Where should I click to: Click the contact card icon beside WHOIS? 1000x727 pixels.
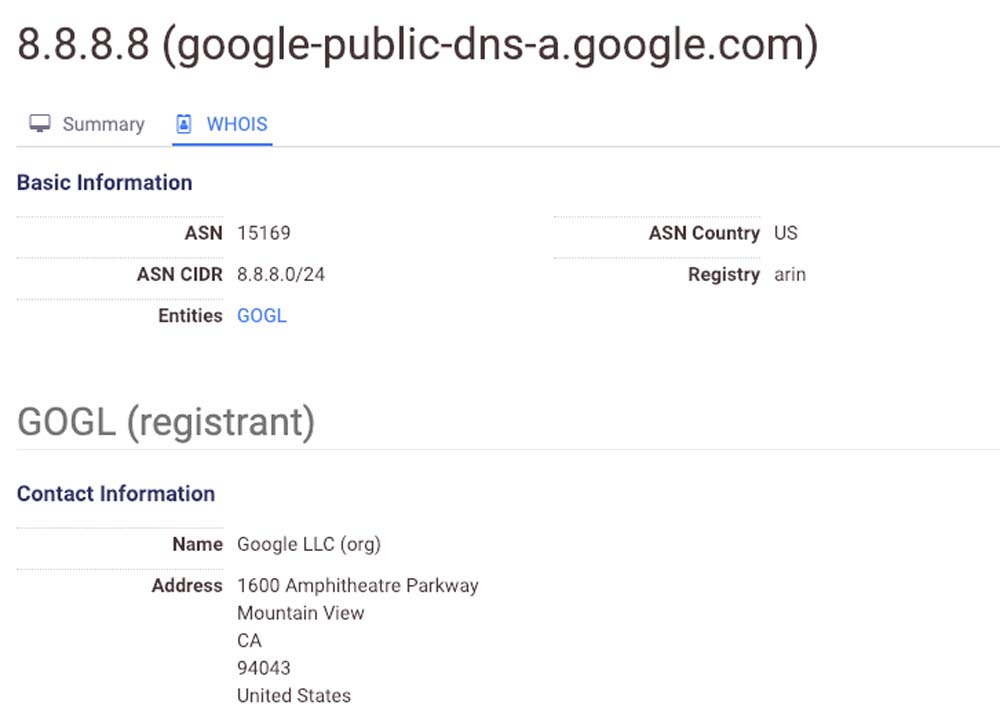(184, 124)
